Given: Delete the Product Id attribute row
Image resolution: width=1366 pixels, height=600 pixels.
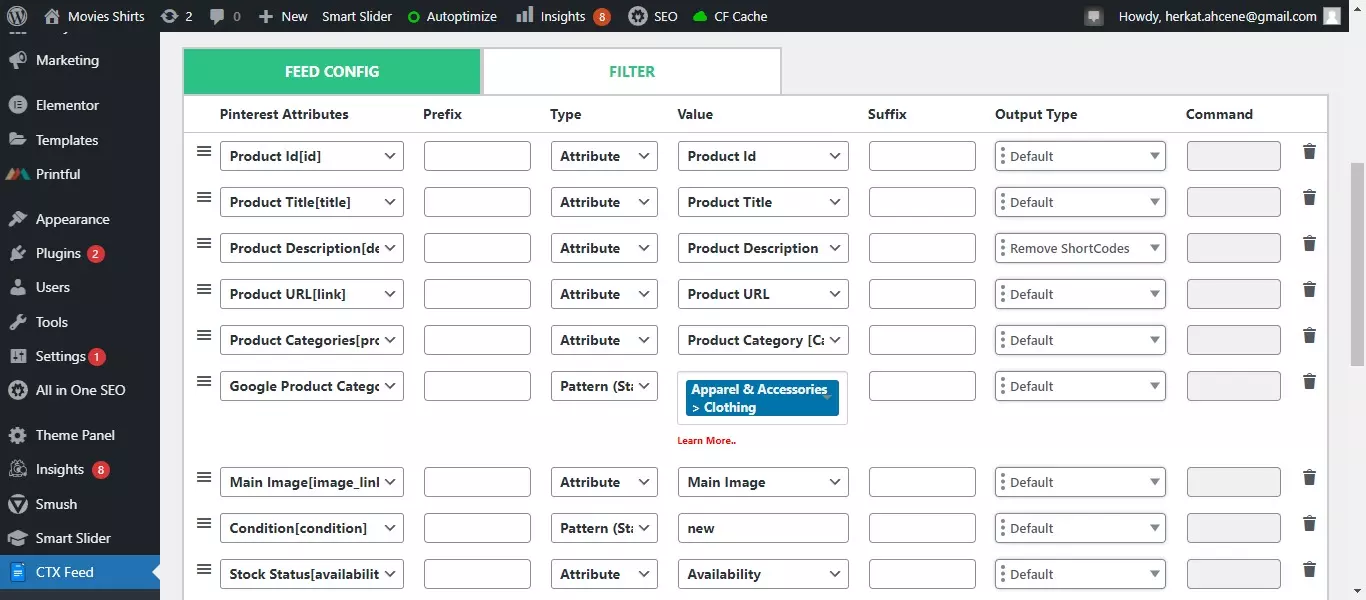Looking at the screenshot, I should pyautogui.click(x=1309, y=152).
